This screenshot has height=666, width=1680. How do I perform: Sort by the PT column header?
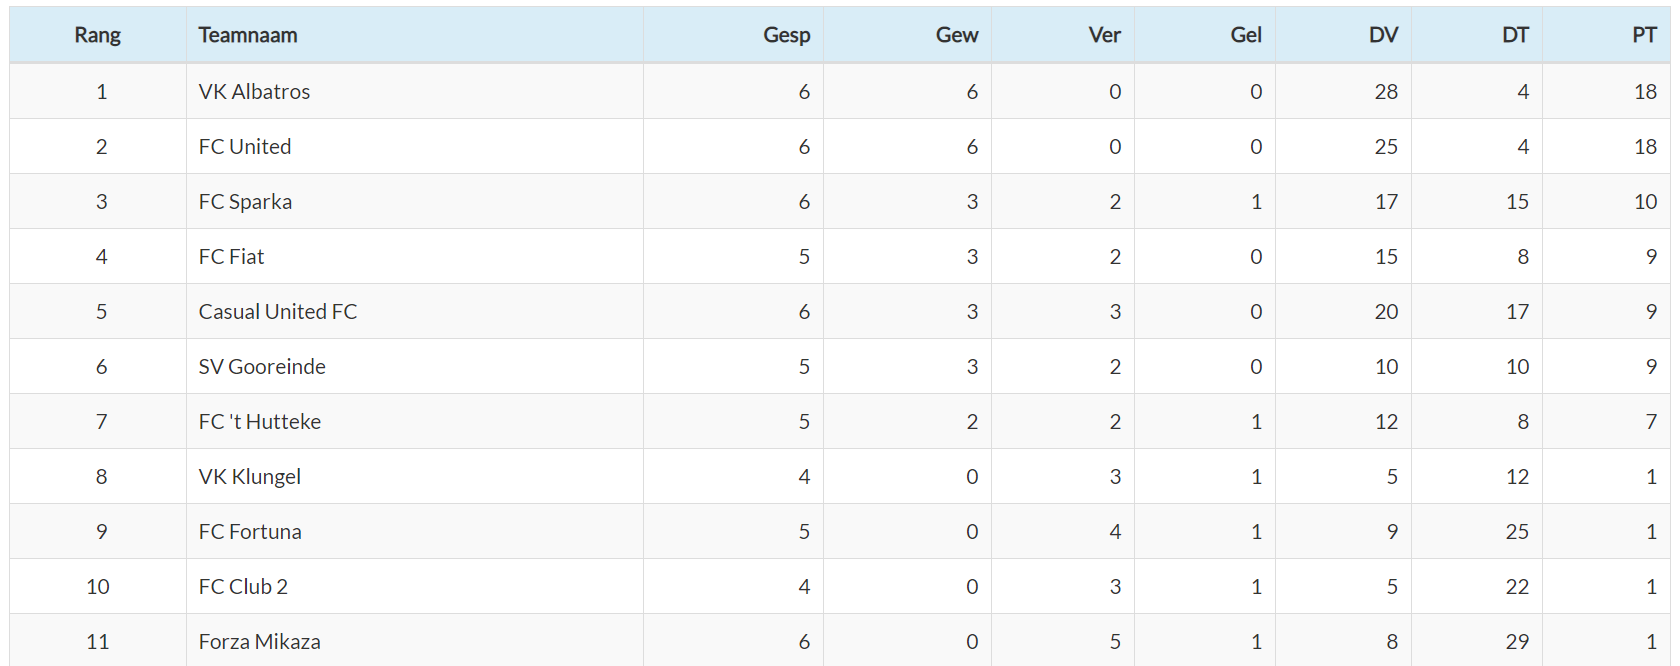click(1644, 35)
